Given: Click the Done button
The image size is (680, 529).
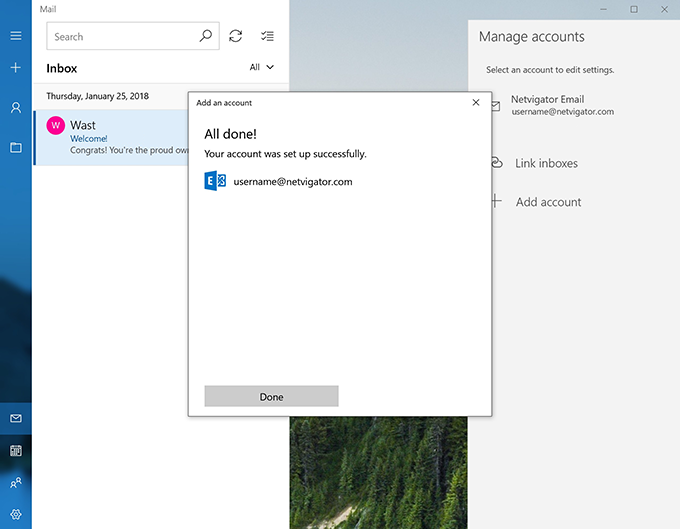Looking at the screenshot, I should (x=271, y=396).
